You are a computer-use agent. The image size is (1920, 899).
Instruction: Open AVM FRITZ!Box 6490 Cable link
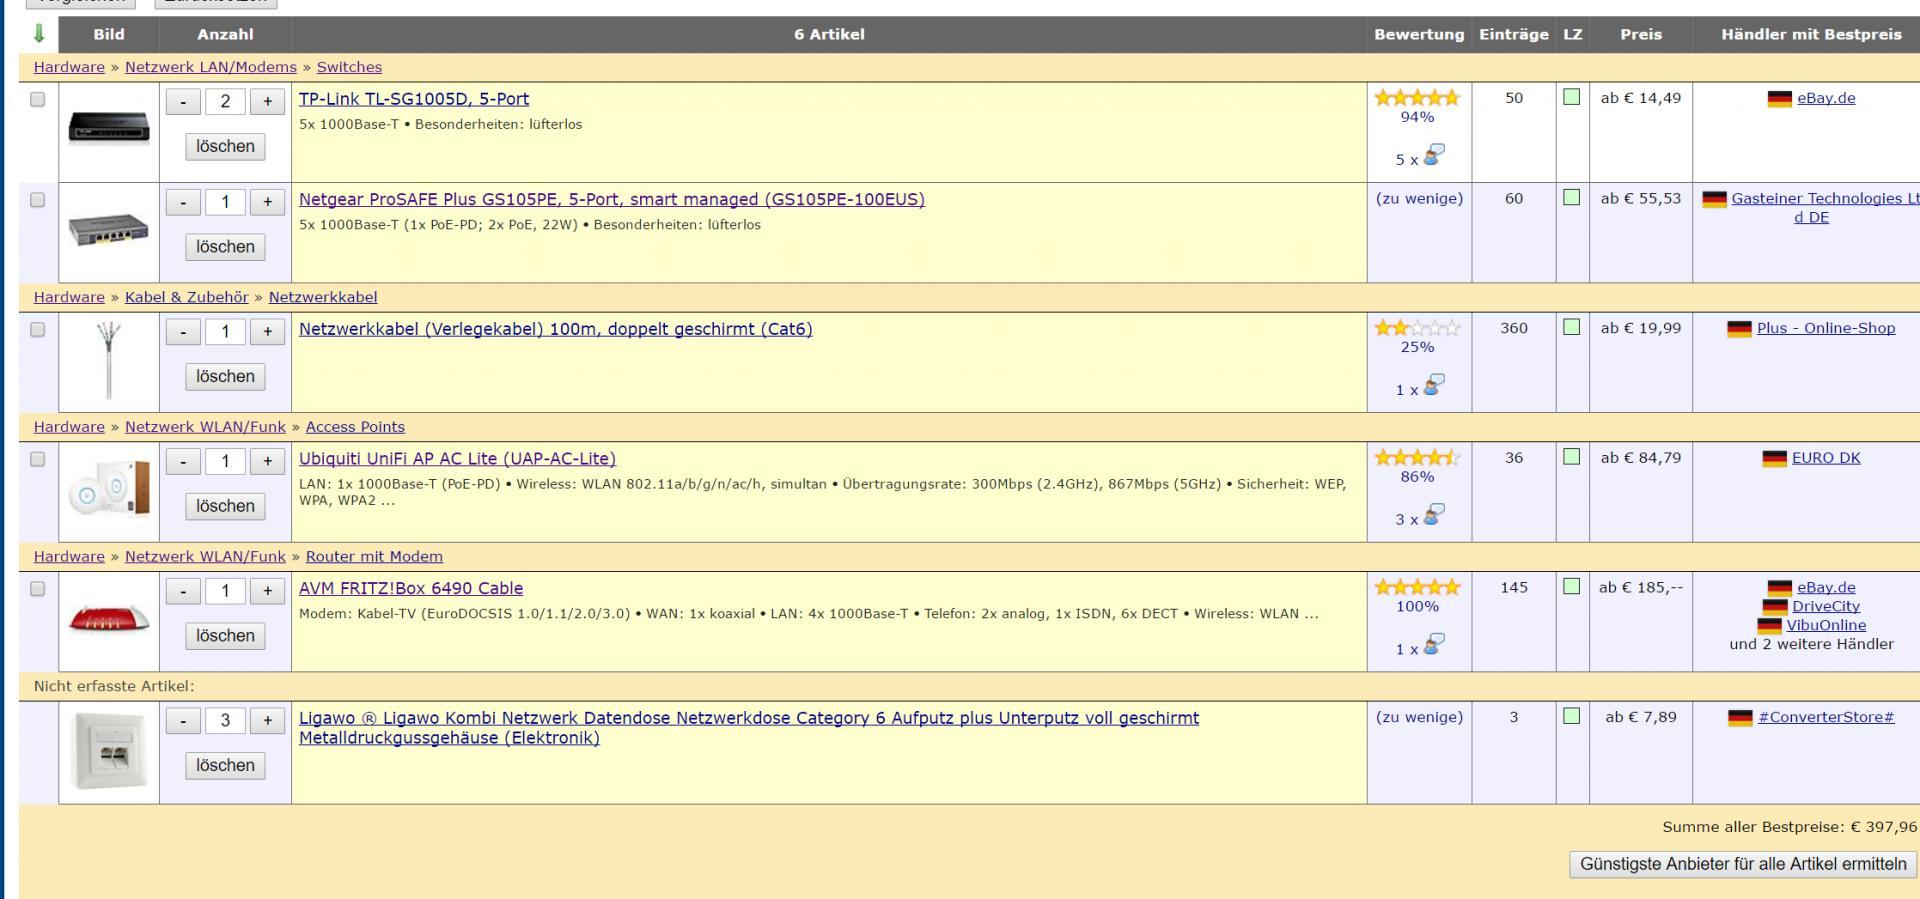pyautogui.click(x=411, y=589)
